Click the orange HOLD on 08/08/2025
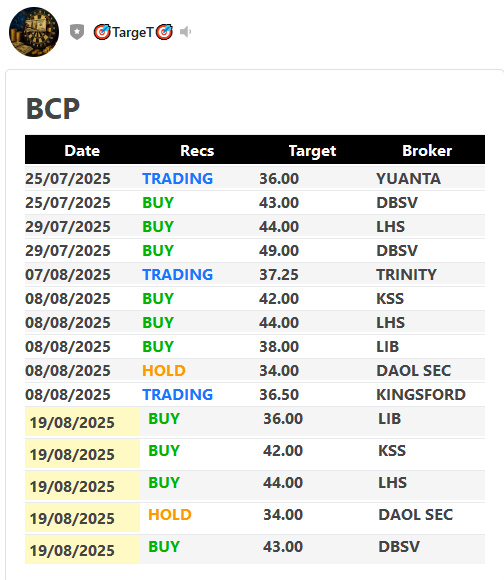 pos(164,370)
